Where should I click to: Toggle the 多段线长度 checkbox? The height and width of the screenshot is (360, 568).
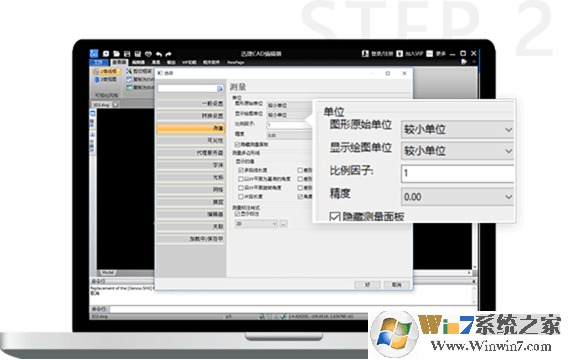coord(241,170)
